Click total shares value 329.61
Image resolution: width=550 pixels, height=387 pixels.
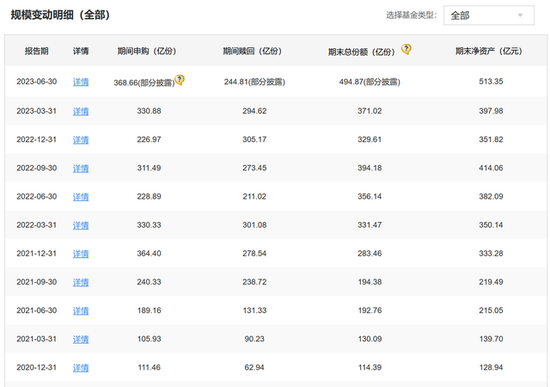[x=370, y=139]
